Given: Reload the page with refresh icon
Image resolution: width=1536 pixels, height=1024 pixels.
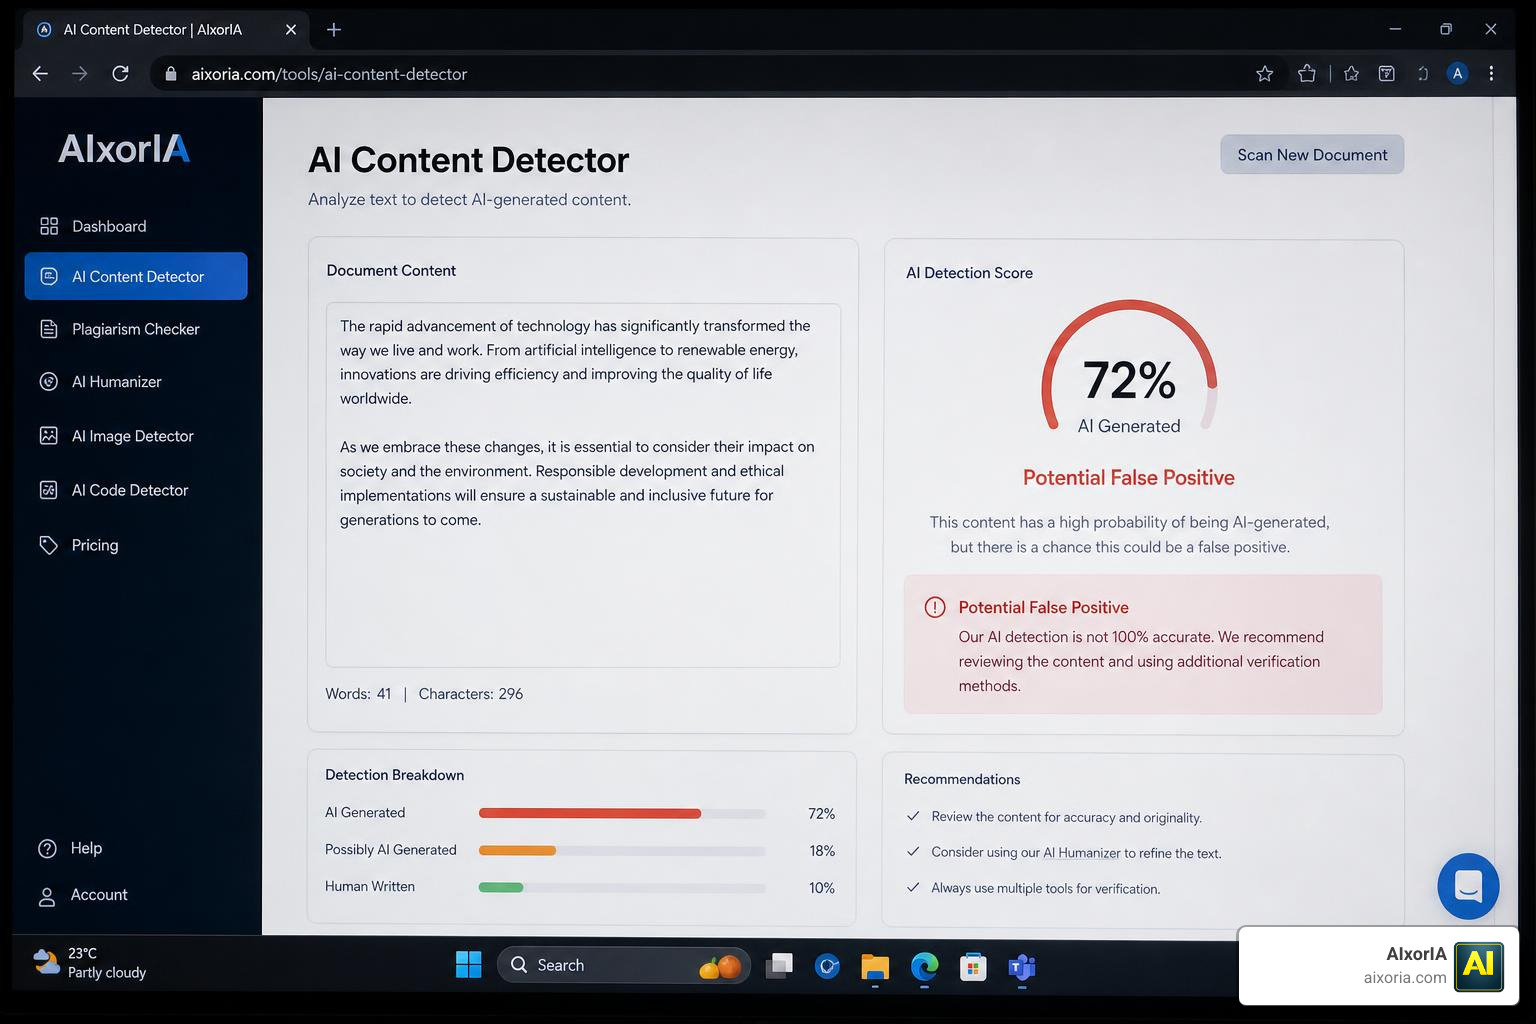Looking at the screenshot, I should tap(120, 74).
